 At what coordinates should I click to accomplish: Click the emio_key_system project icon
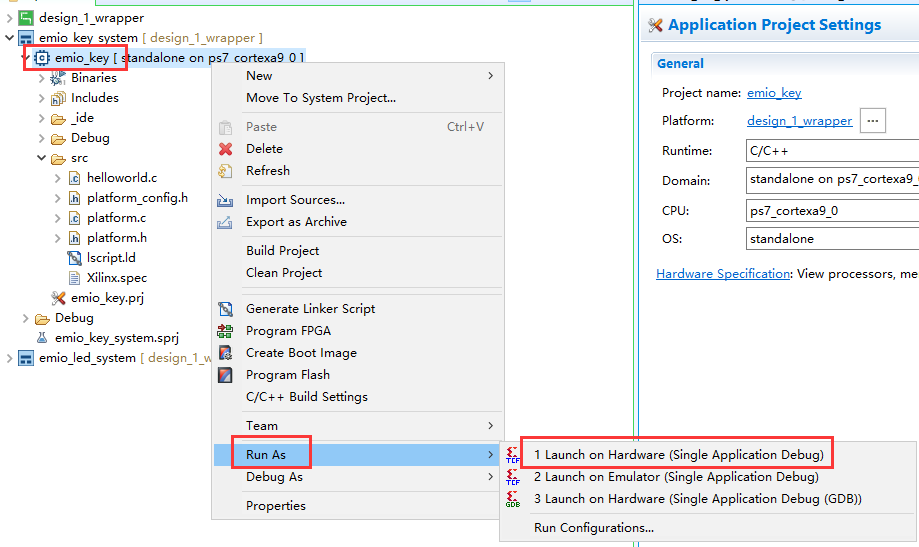click(x=26, y=38)
